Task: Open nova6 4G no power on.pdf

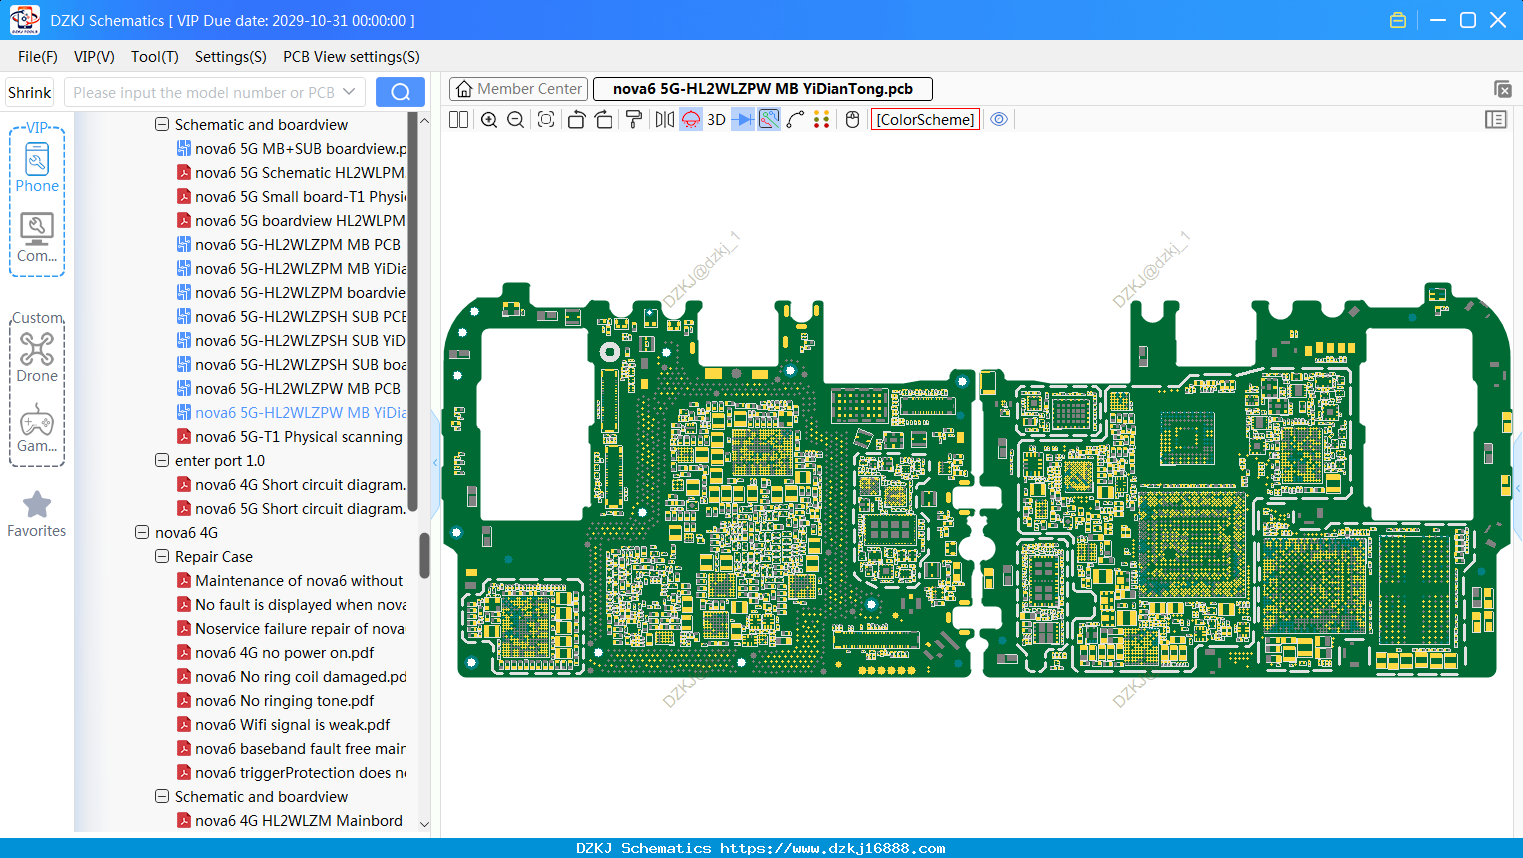Action: pyautogui.click(x=276, y=653)
